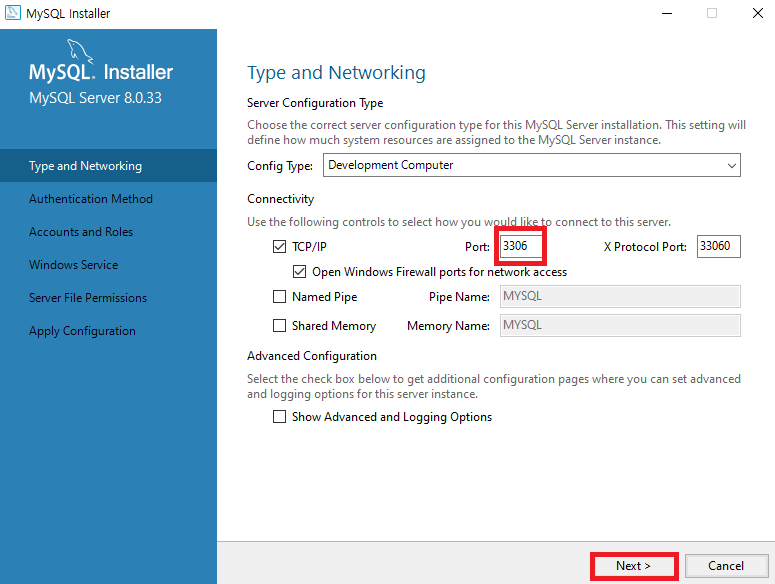775x584 pixels.
Task: Open the Config Type dropdown
Action: [x=532, y=165]
